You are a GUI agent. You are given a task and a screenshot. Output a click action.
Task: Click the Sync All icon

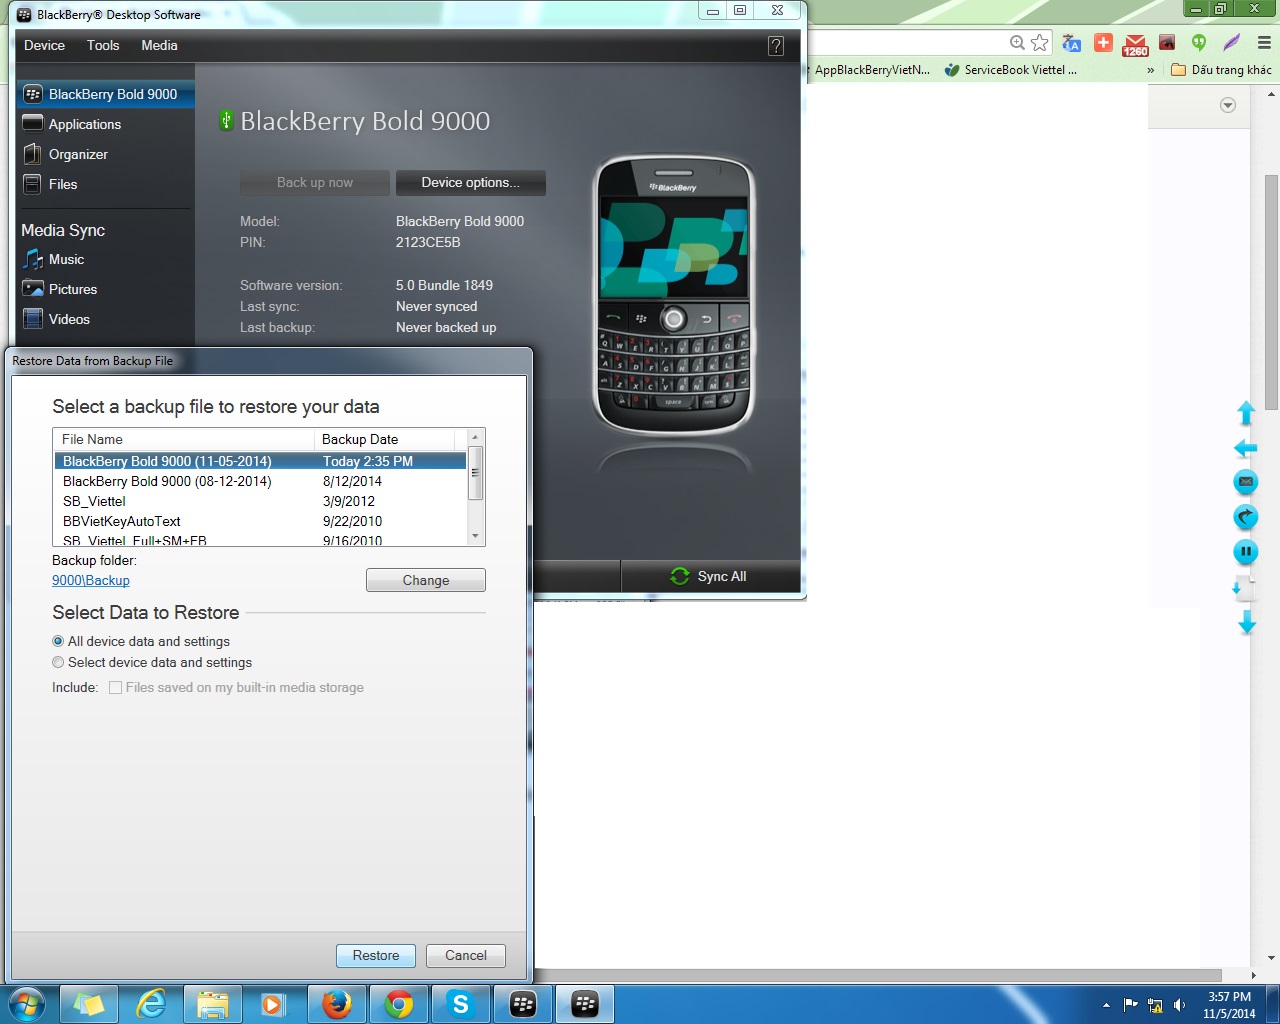[680, 576]
